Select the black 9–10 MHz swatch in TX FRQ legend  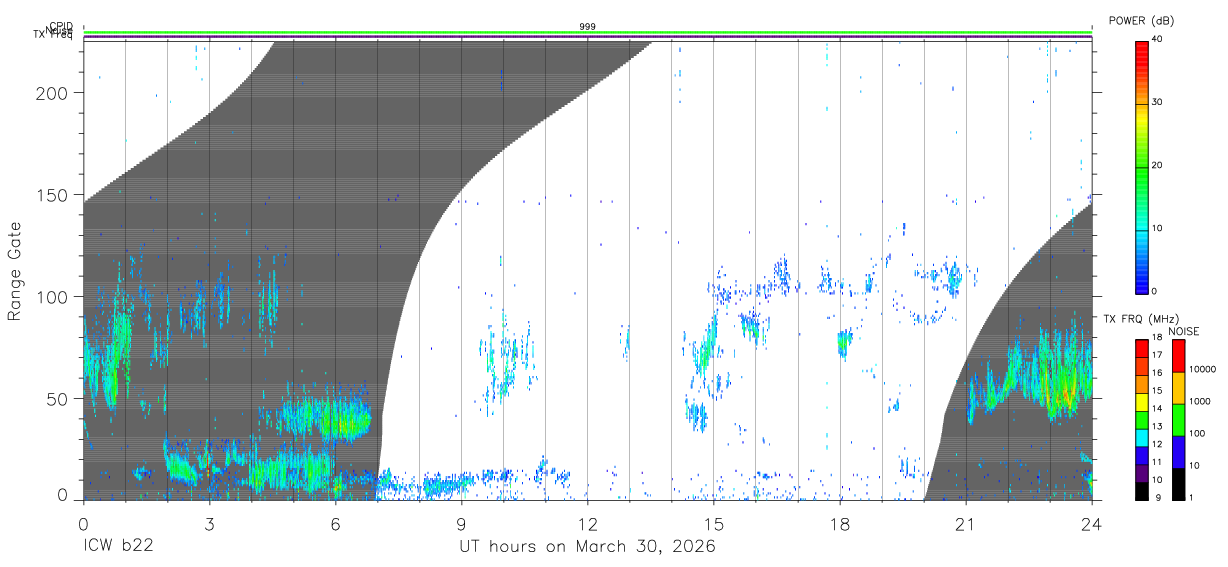click(1140, 490)
